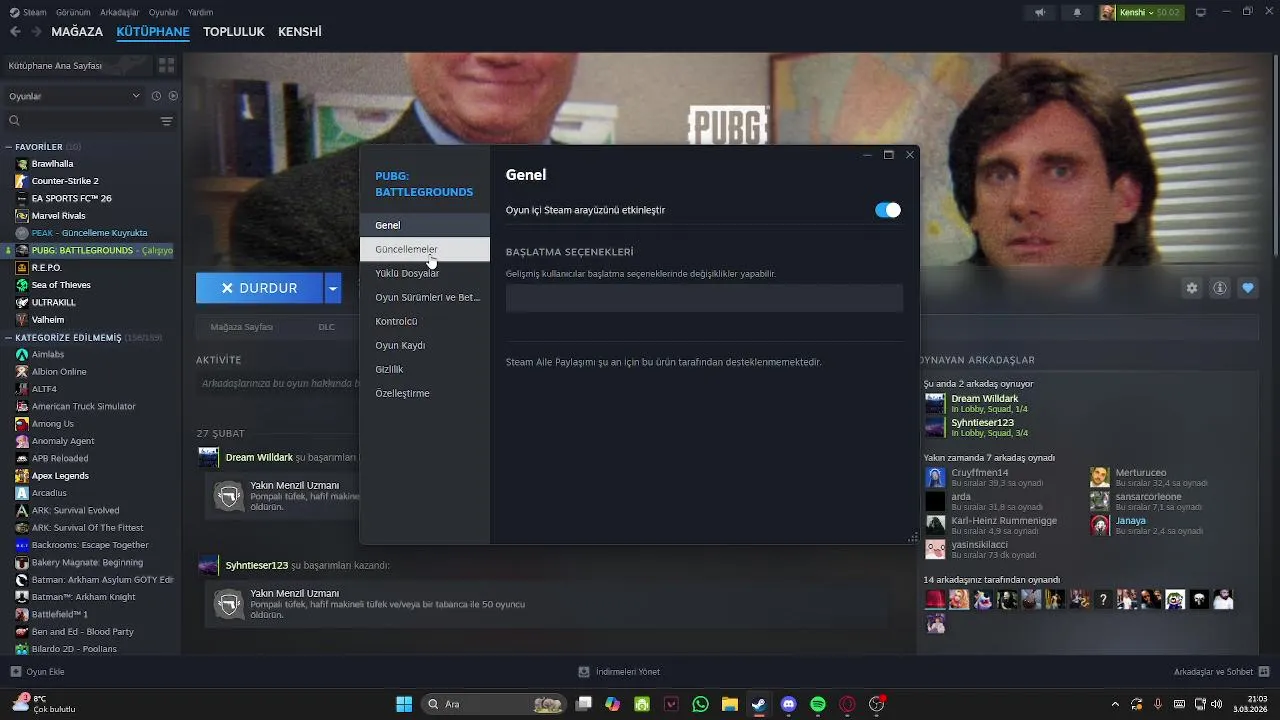Select Counter-Strike 2 in library
Screen dimensions: 1280x720
tap(65, 181)
